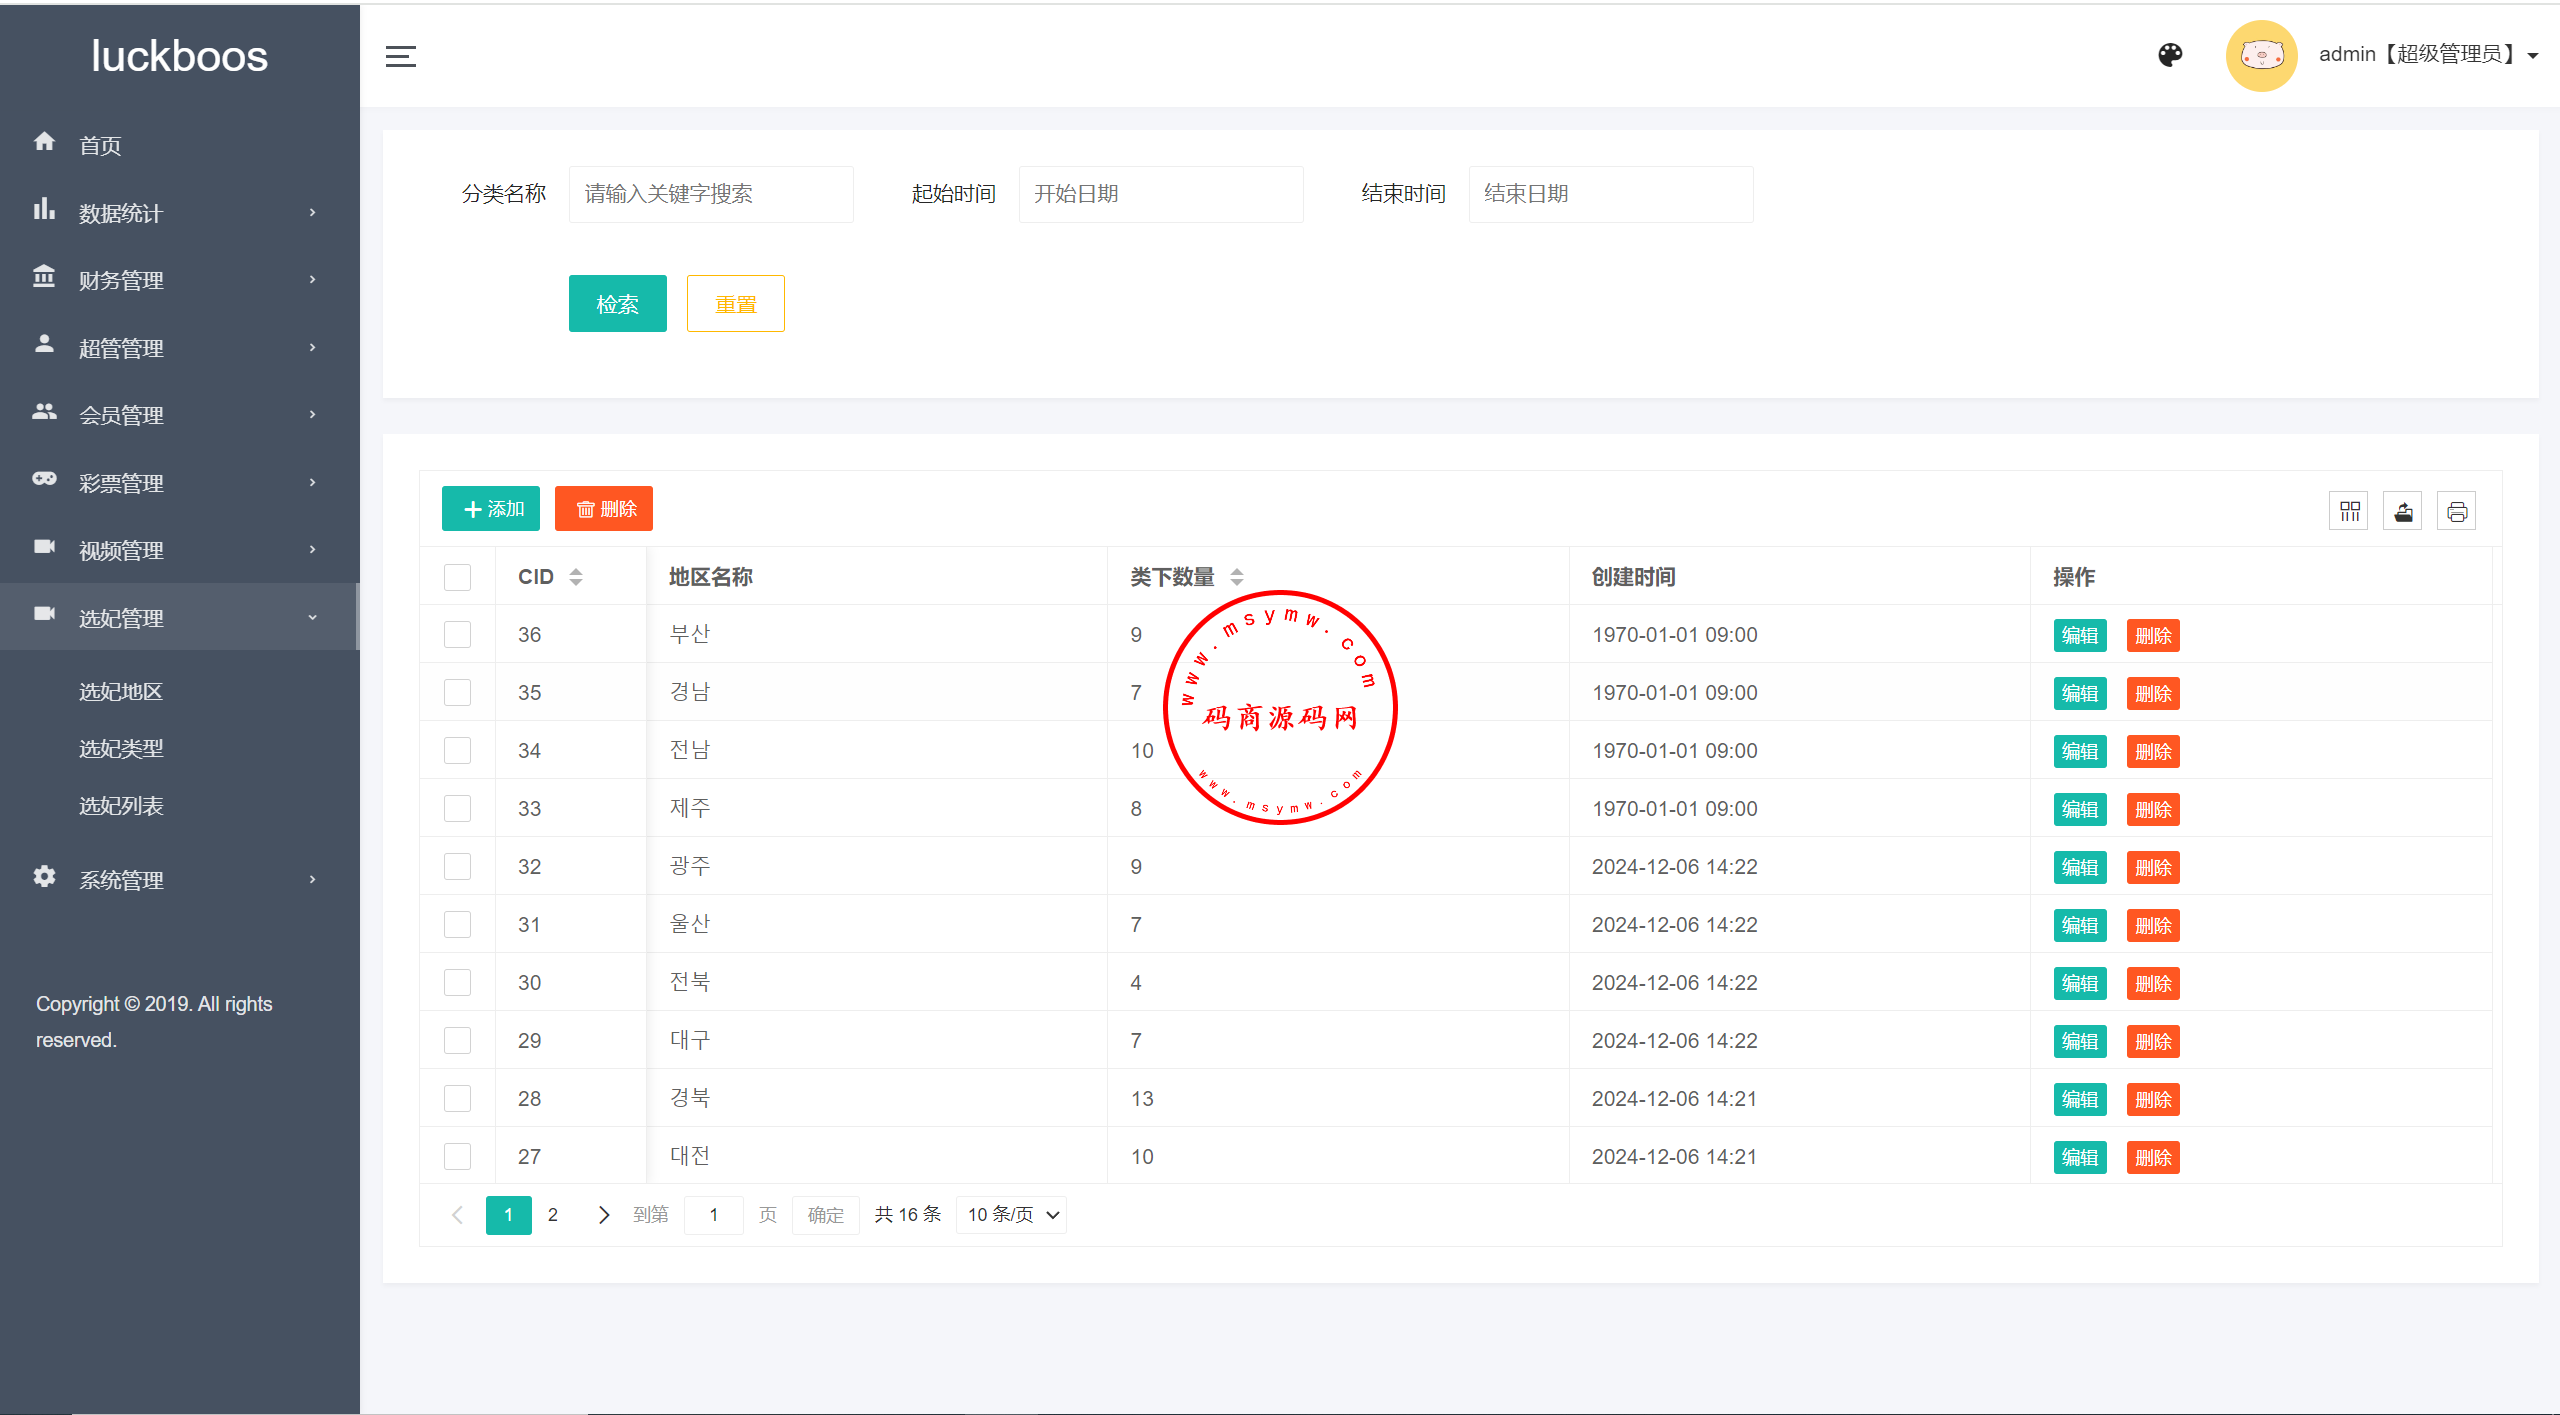Click the 重置 reset button

(x=735, y=304)
